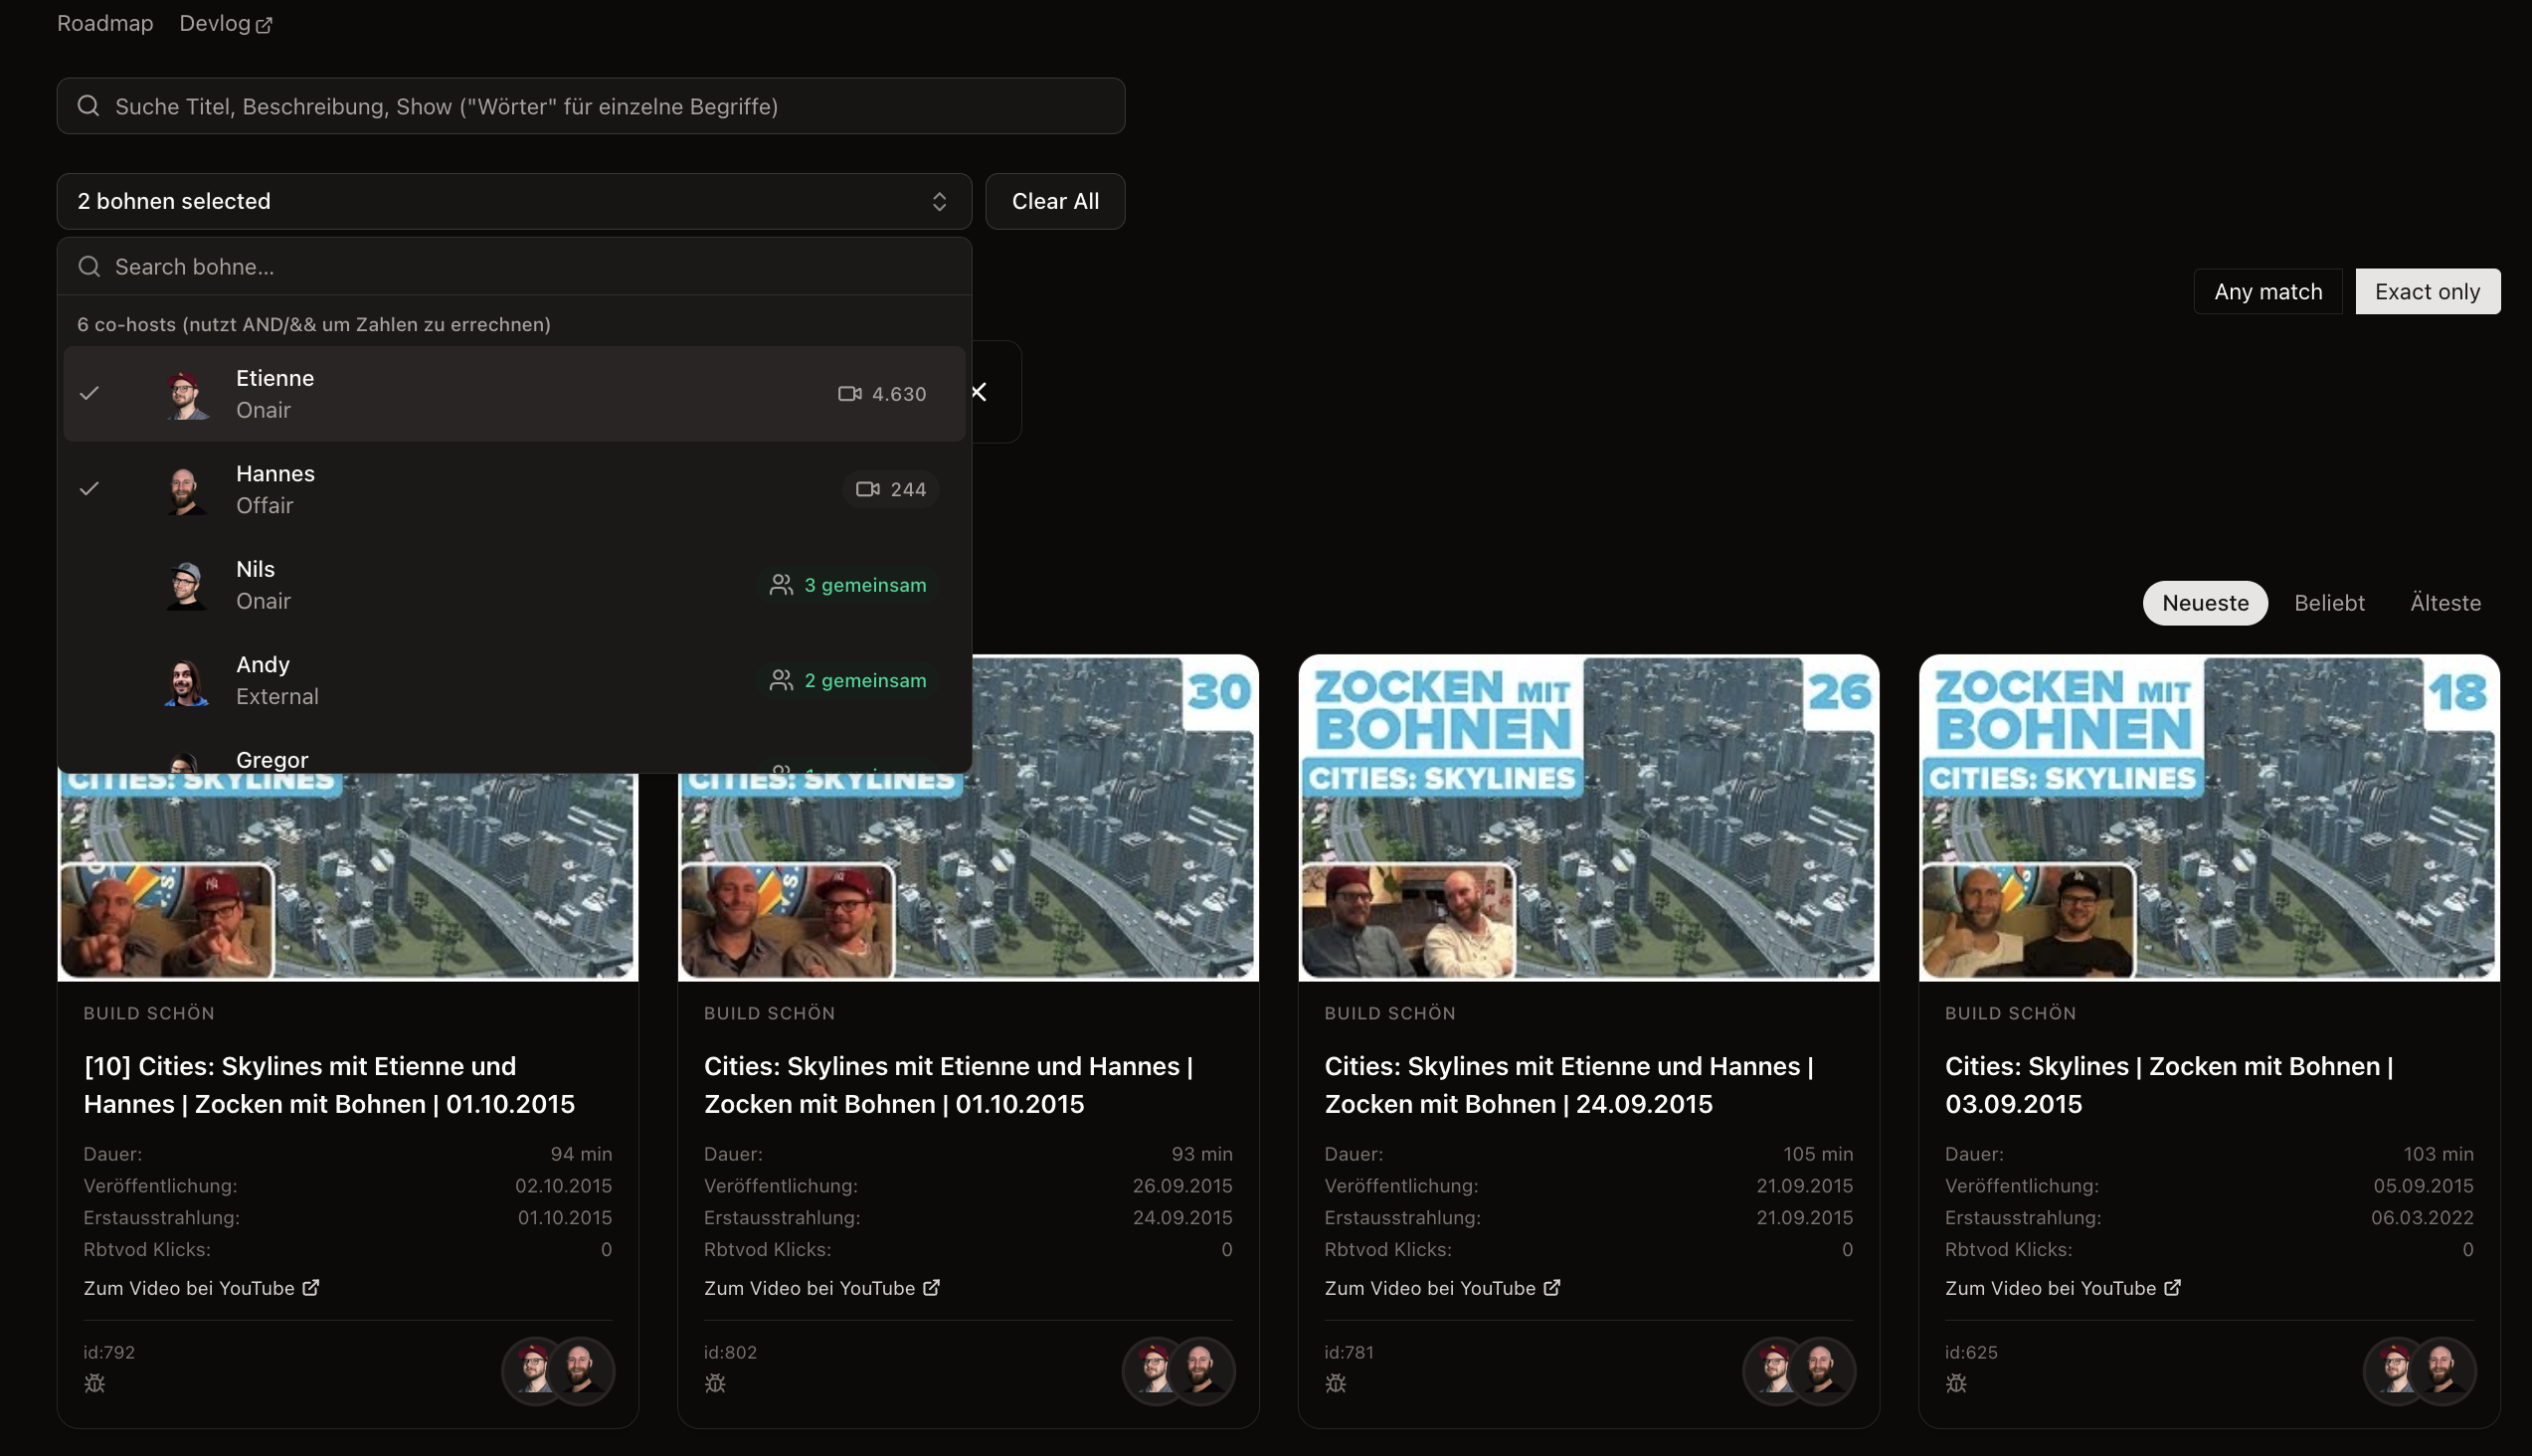Click bug icon under id:625
Image resolution: width=2532 pixels, height=1456 pixels.
1956,1383
